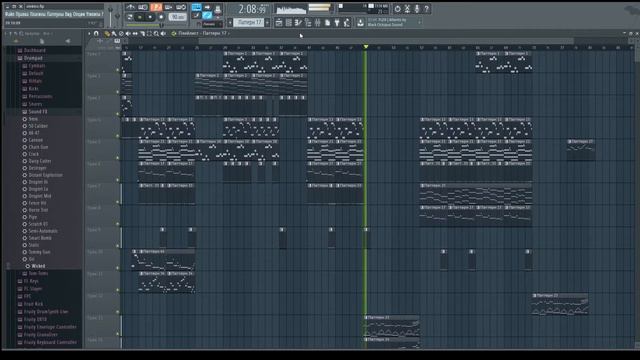
Task: Click the orange active button in top toolbar
Action: click(156, 7)
